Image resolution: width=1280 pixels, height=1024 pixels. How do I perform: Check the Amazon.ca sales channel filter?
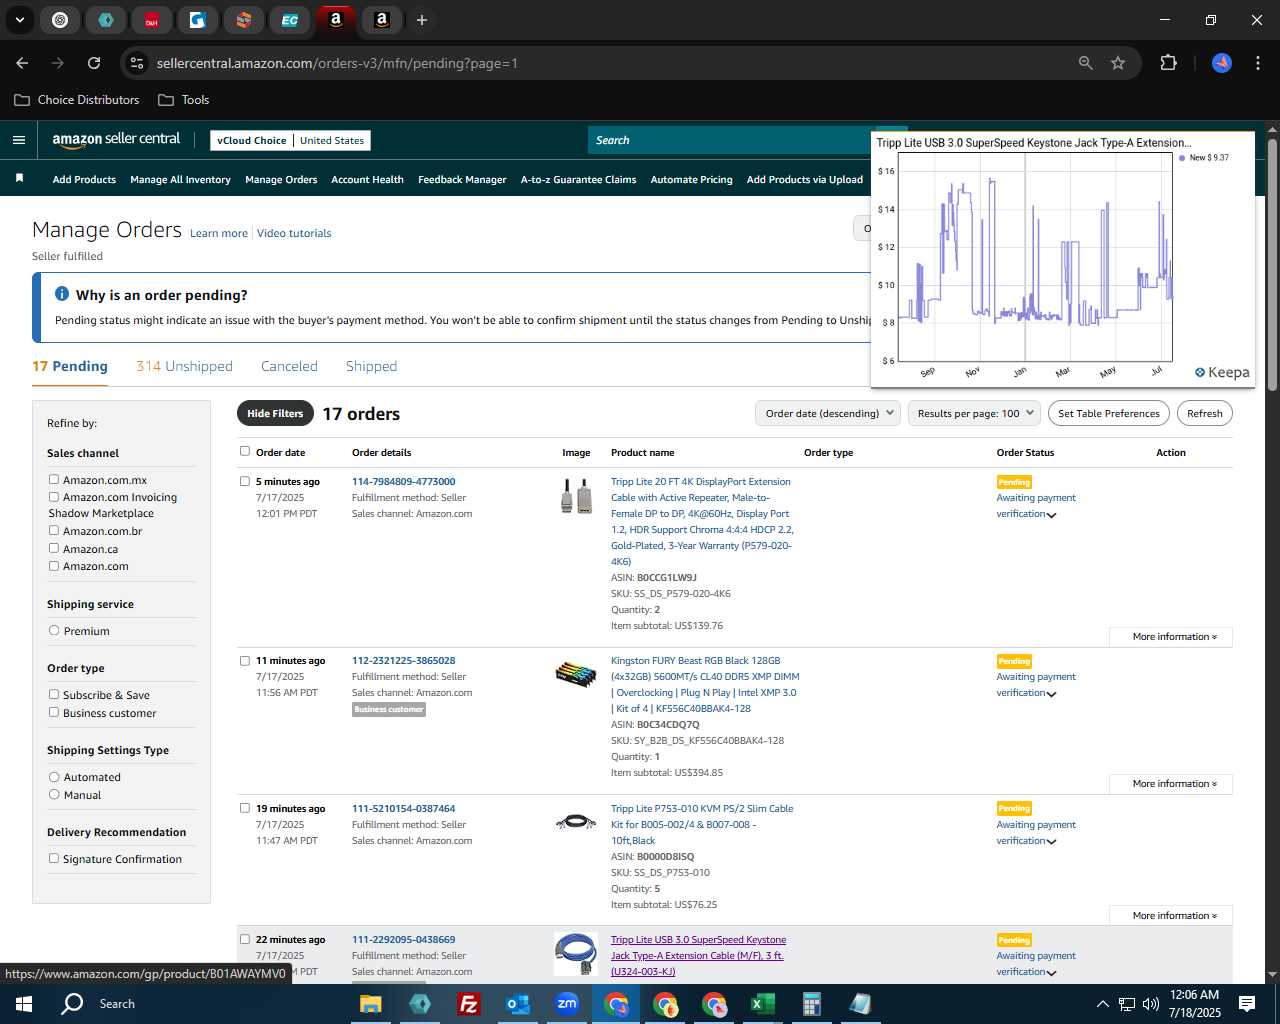pyautogui.click(x=54, y=549)
